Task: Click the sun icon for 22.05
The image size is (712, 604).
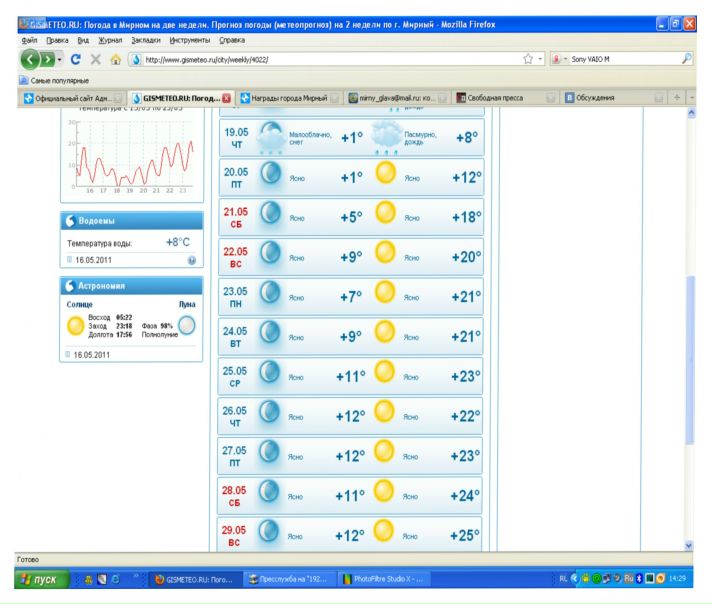Action: click(x=385, y=257)
